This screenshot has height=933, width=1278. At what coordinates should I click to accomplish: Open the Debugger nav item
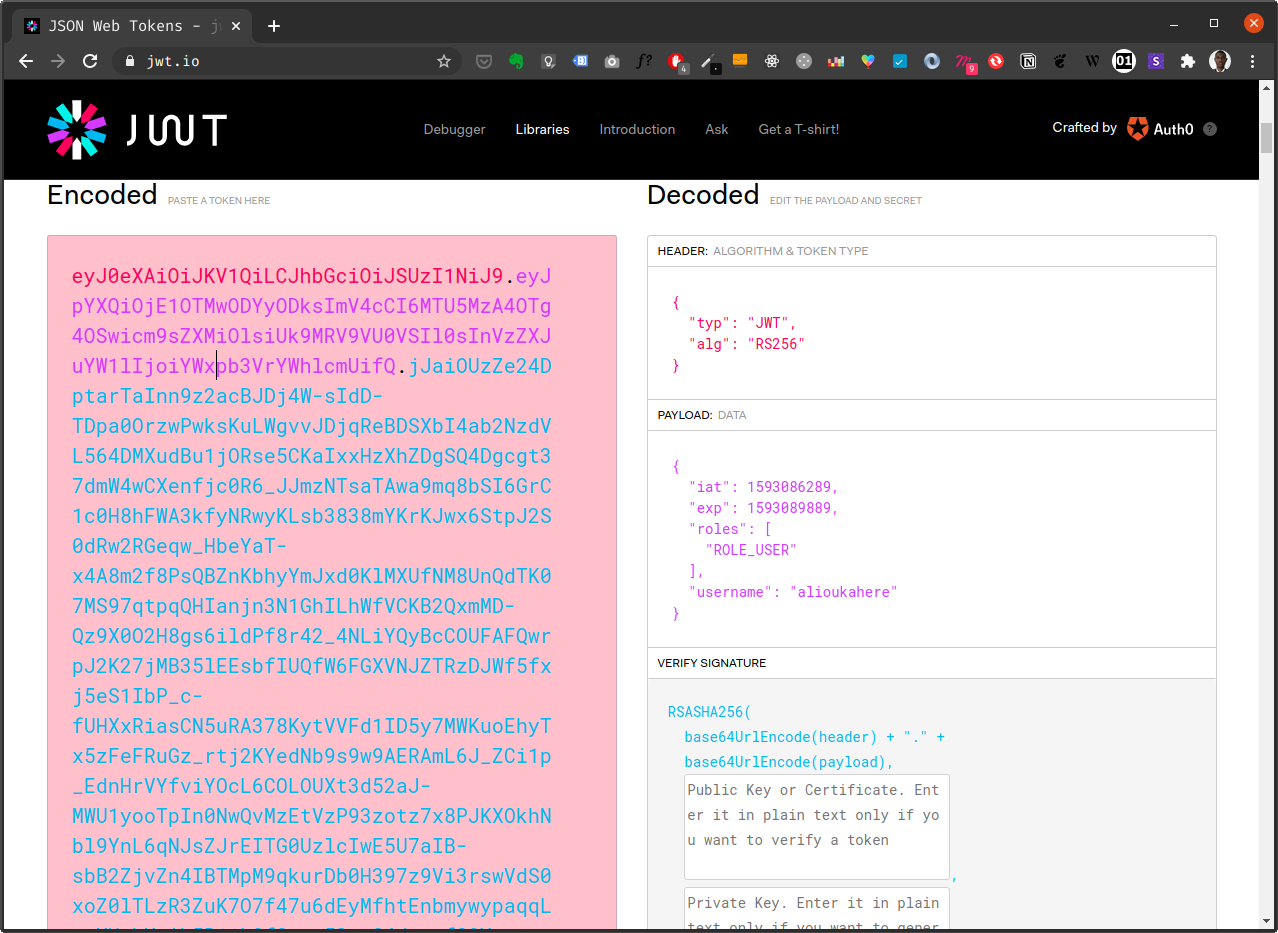[x=454, y=129]
